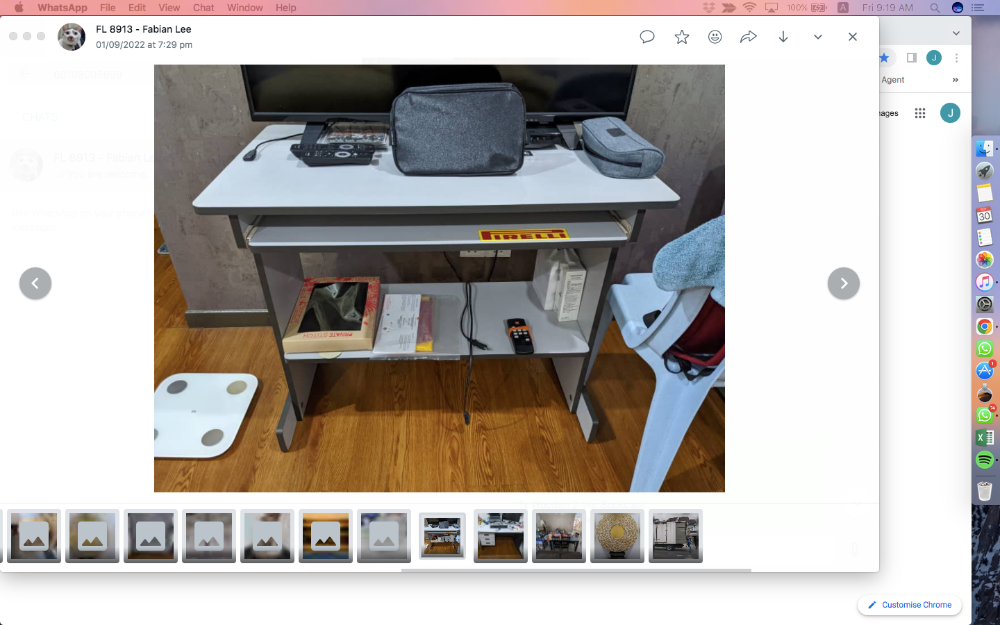Advance to the next photo
This screenshot has width=1000, height=625.
(843, 283)
